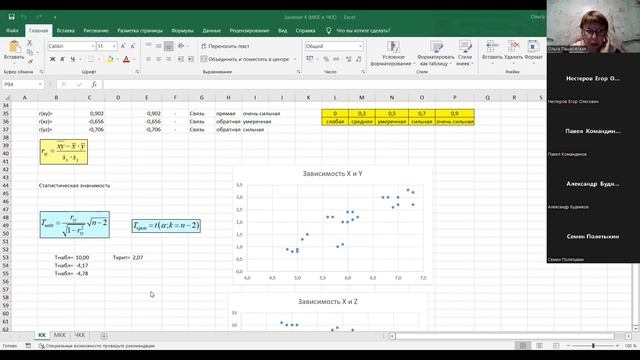Click the insert function fx icon
This screenshot has height=360, width=640.
(x=94, y=84)
